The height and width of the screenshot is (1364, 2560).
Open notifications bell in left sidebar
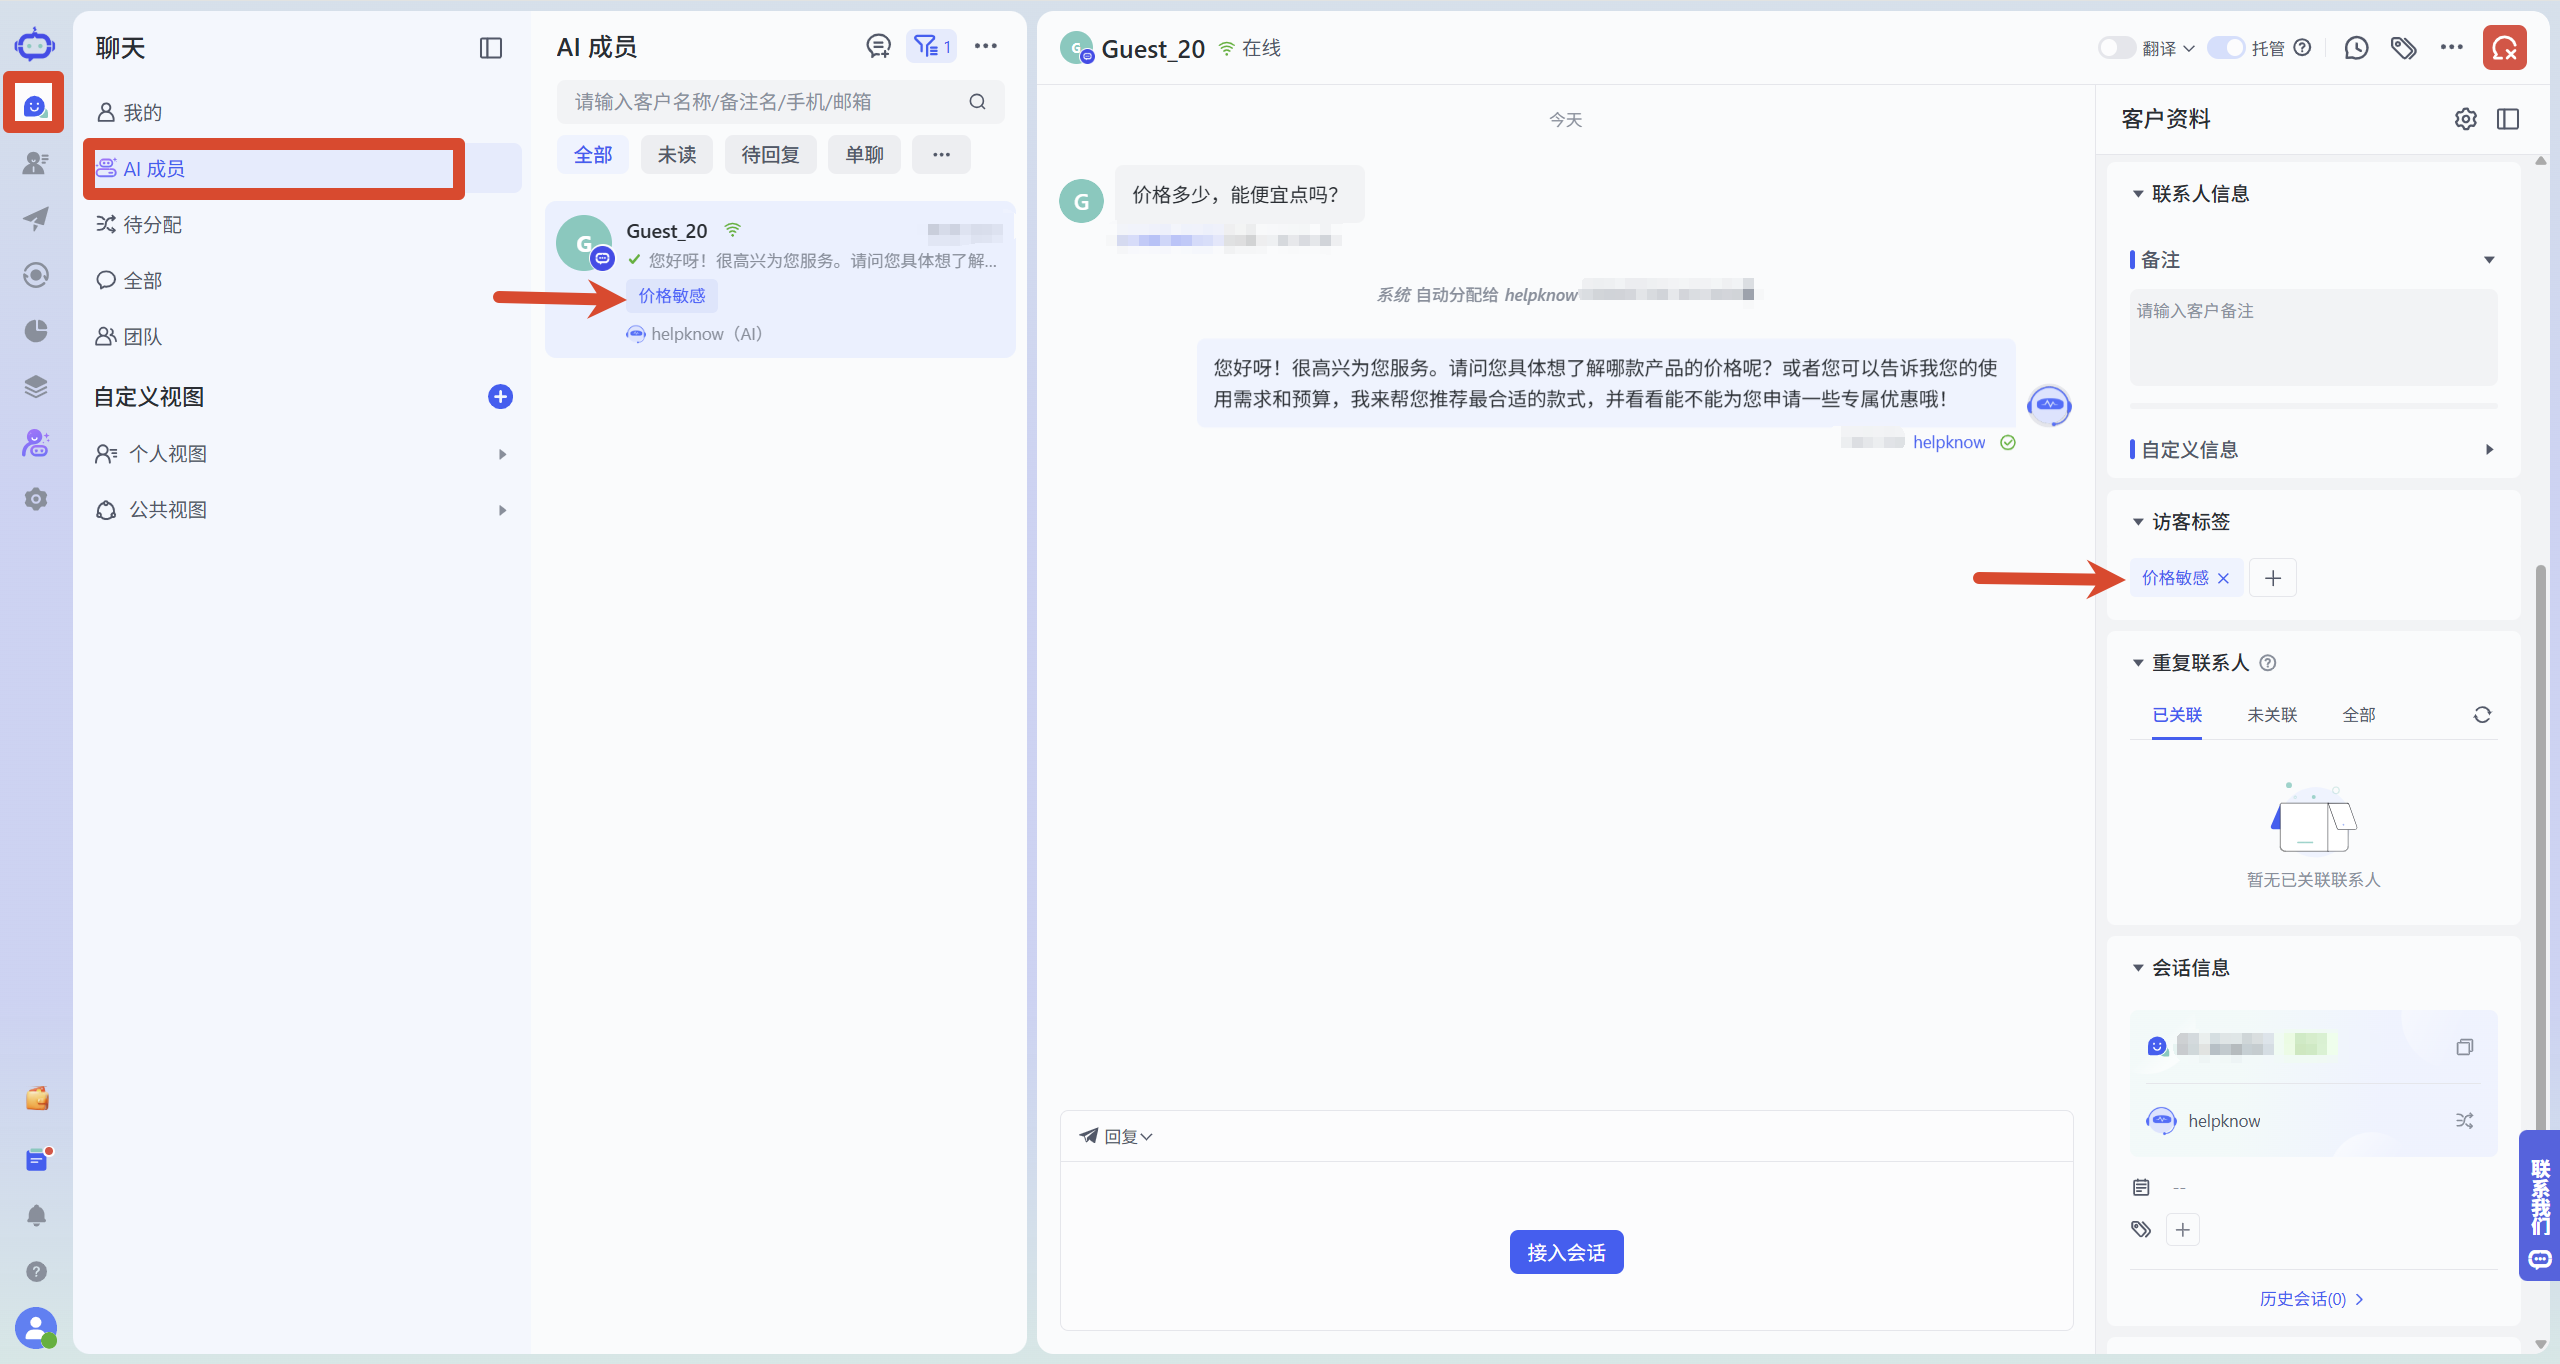pyautogui.click(x=36, y=1215)
